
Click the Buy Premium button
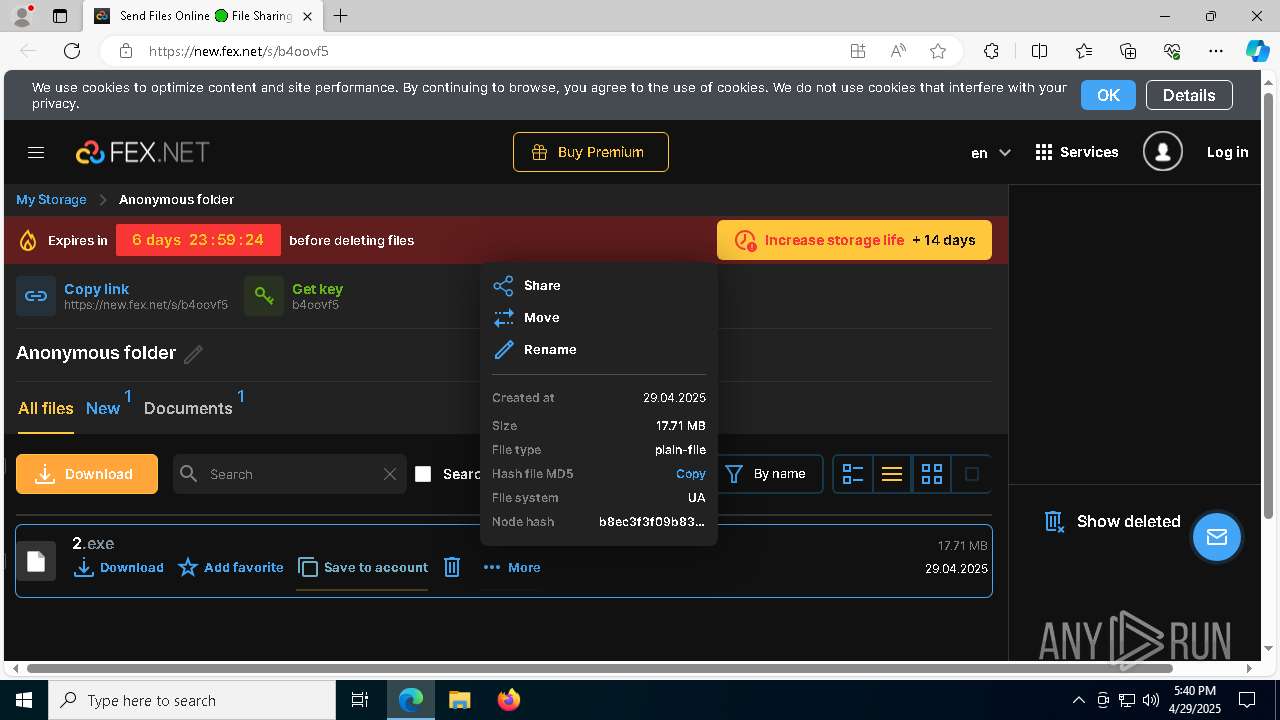click(x=590, y=152)
